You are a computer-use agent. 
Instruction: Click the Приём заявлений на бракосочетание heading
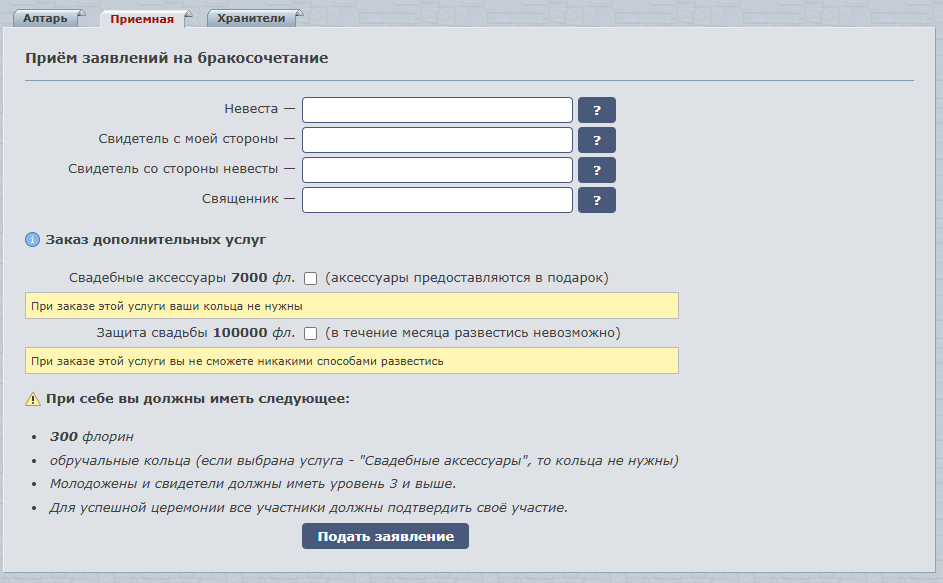pyautogui.click(x=177, y=58)
